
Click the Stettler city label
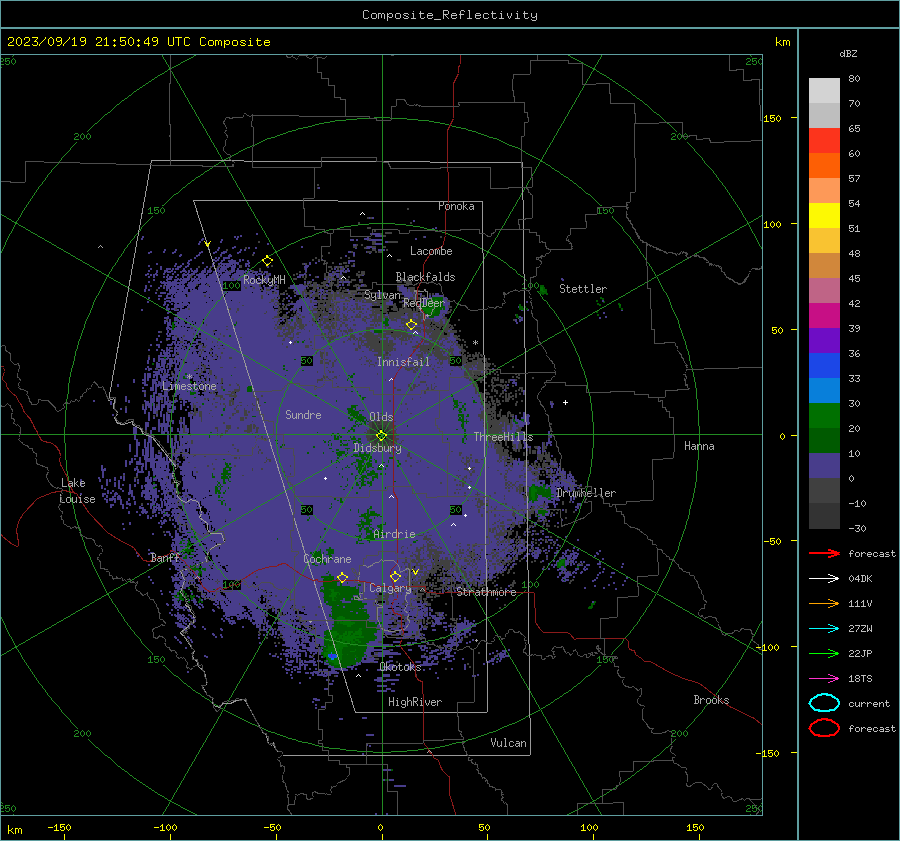583,289
